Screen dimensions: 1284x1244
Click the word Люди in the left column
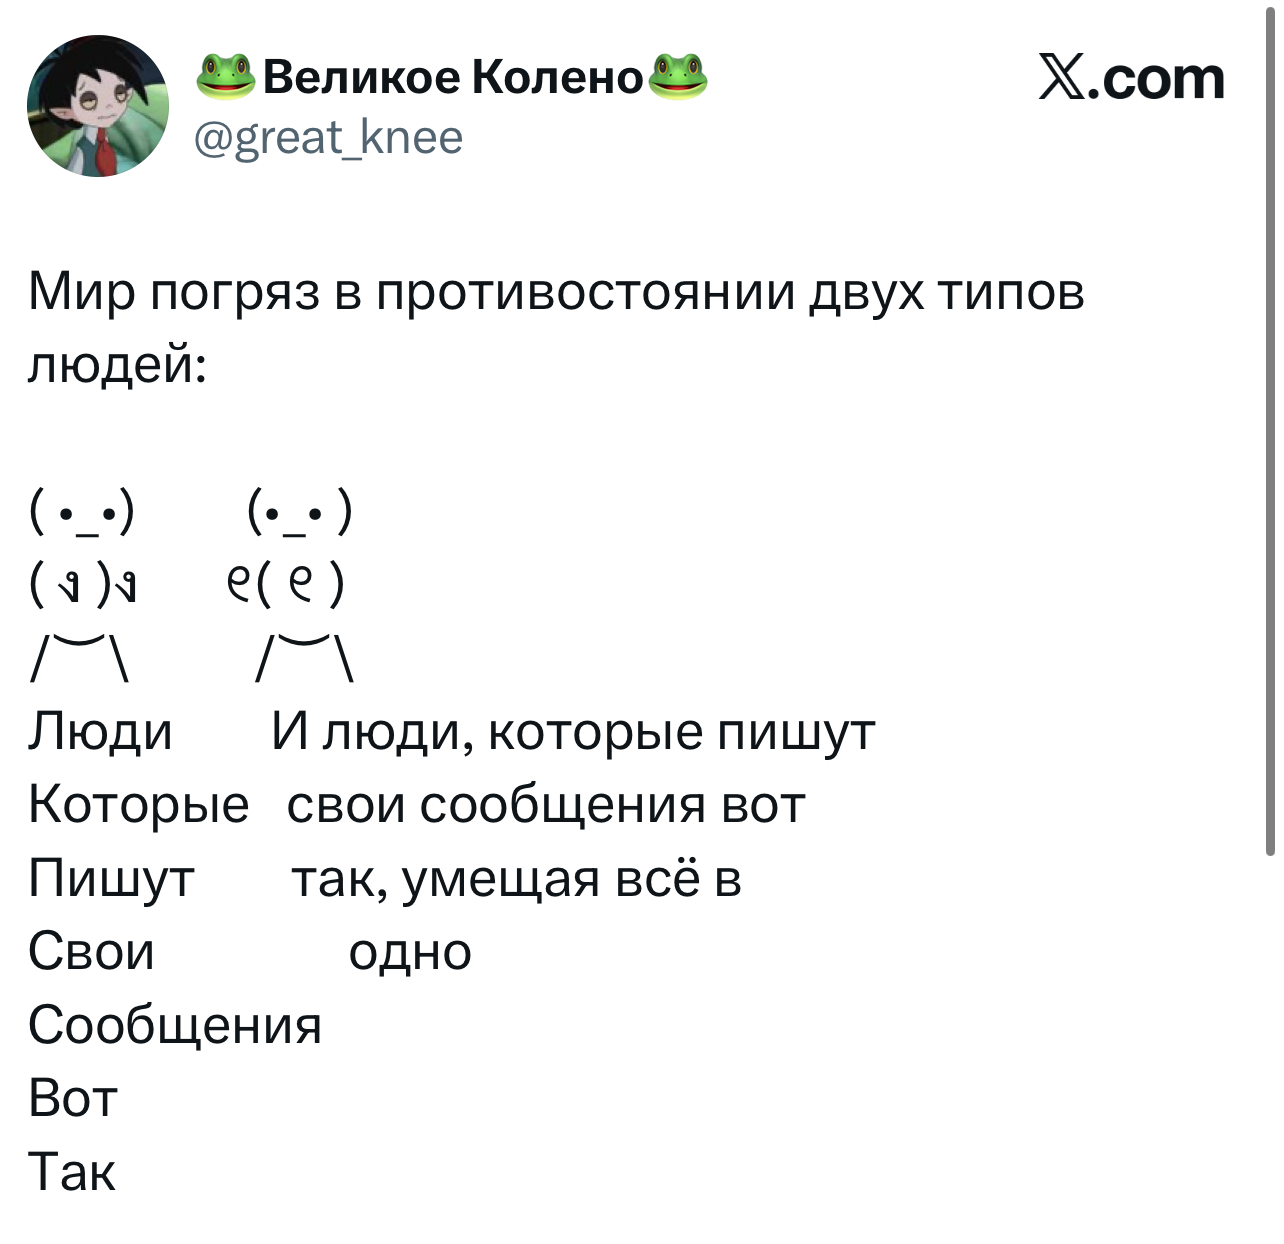(x=100, y=731)
